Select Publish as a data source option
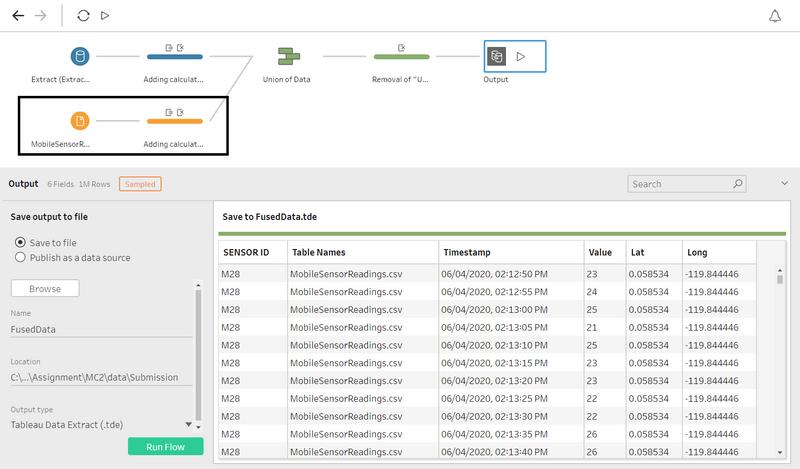Screen dimensions: 800x469 [x=20, y=257]
